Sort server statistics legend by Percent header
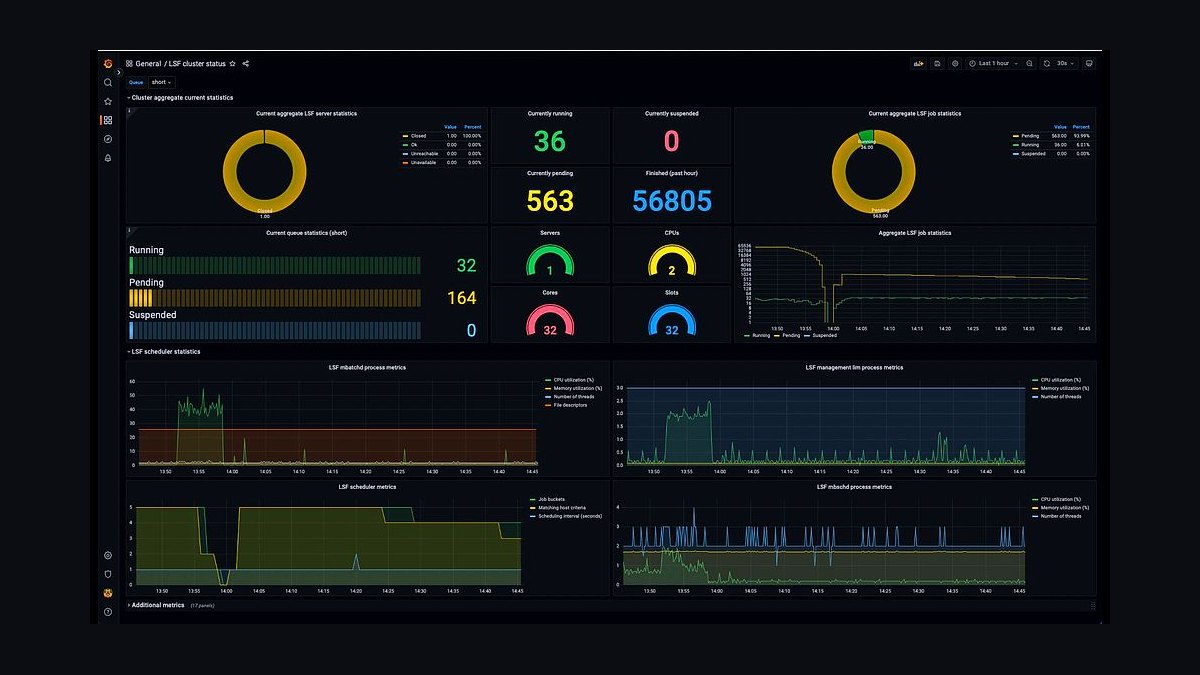The height and width of the screenshot is (675, 1200). pos(472,127)
